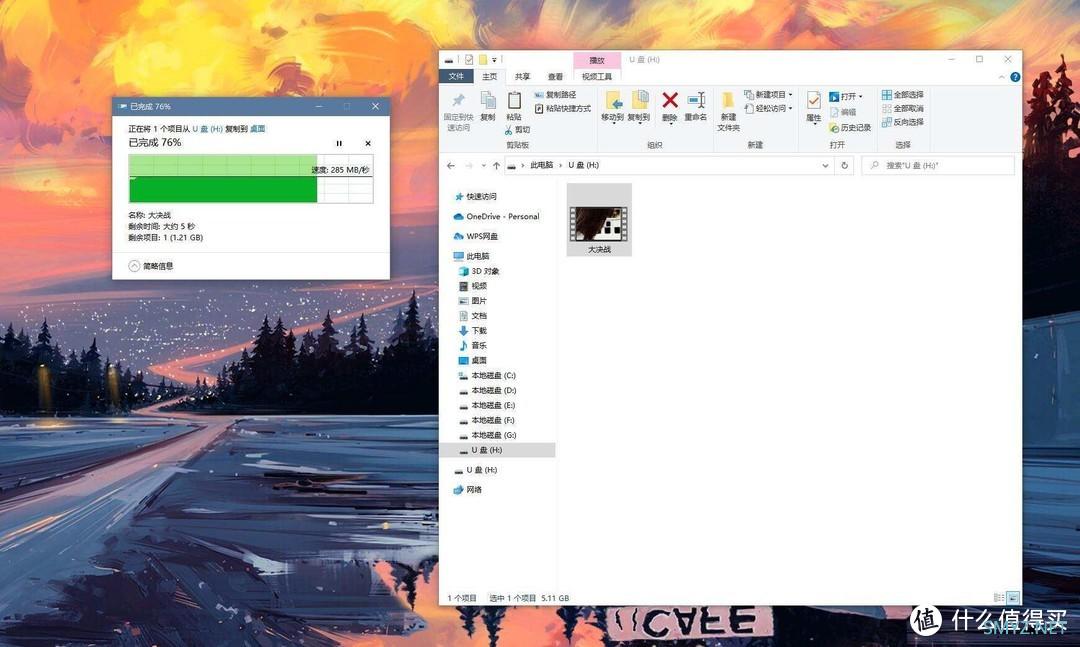This screenshot has width=1080, height=647.
Task: Select the 大决战 video thumbnail
Action: (x=599, y=220)
